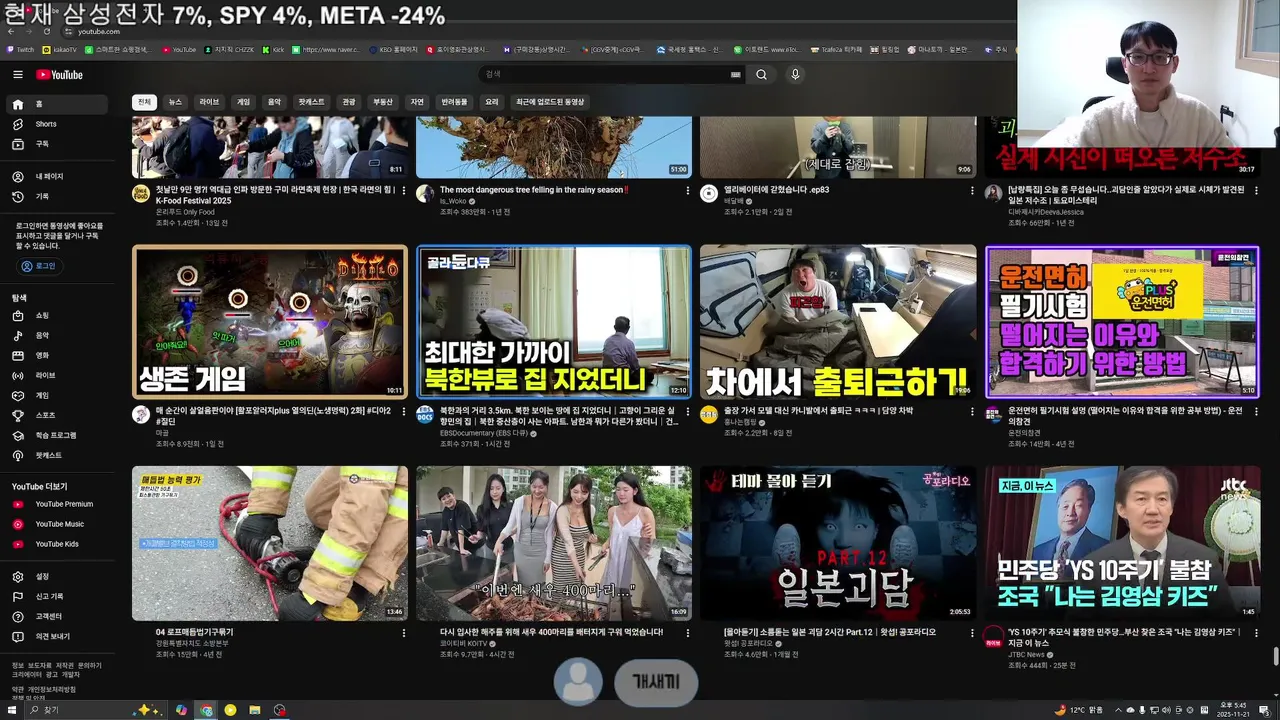This screenshot has height=720, width=1280.
Task: Click the search magnifier button
Action: point(761,74)
